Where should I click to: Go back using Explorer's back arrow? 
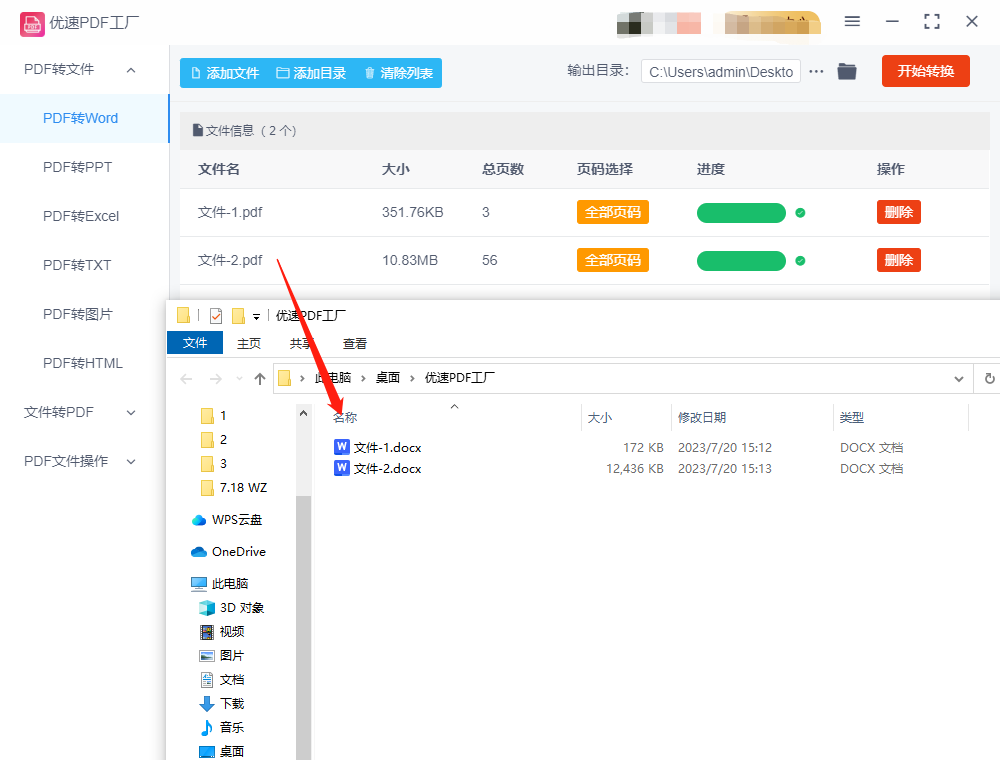[186, 379]
